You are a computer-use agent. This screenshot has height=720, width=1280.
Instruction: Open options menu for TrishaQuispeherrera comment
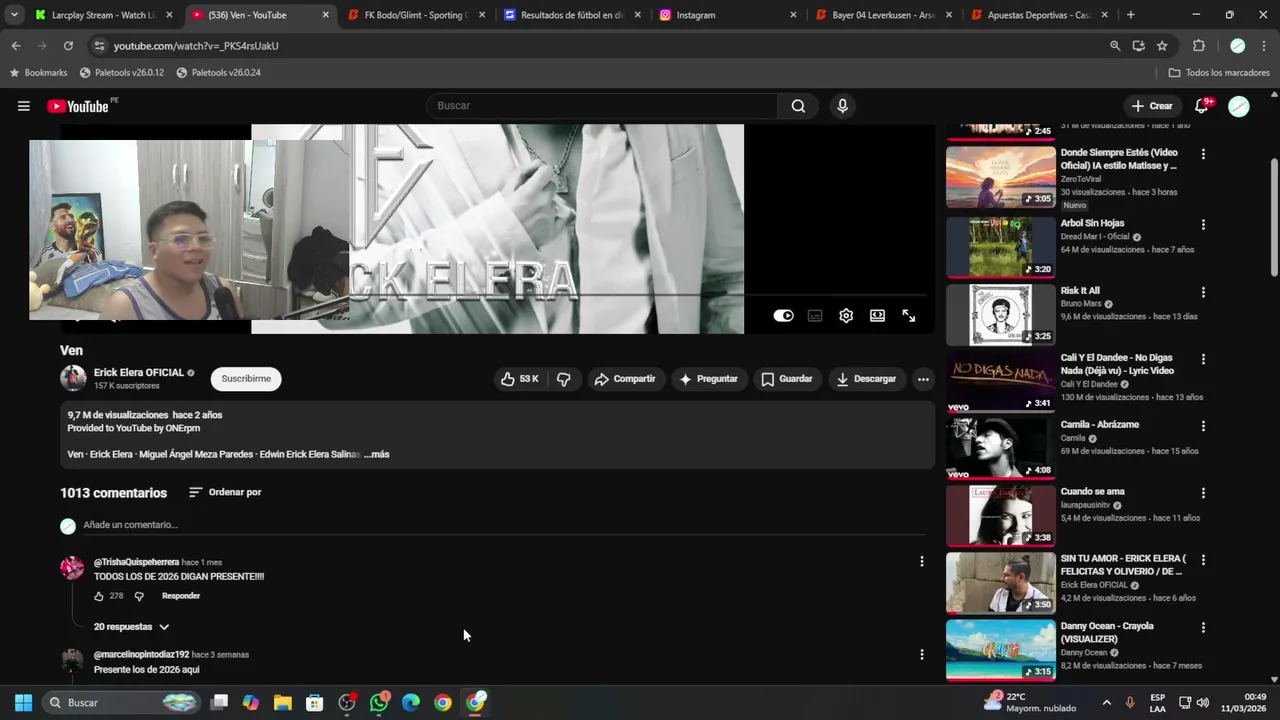(x=922, y=562)
